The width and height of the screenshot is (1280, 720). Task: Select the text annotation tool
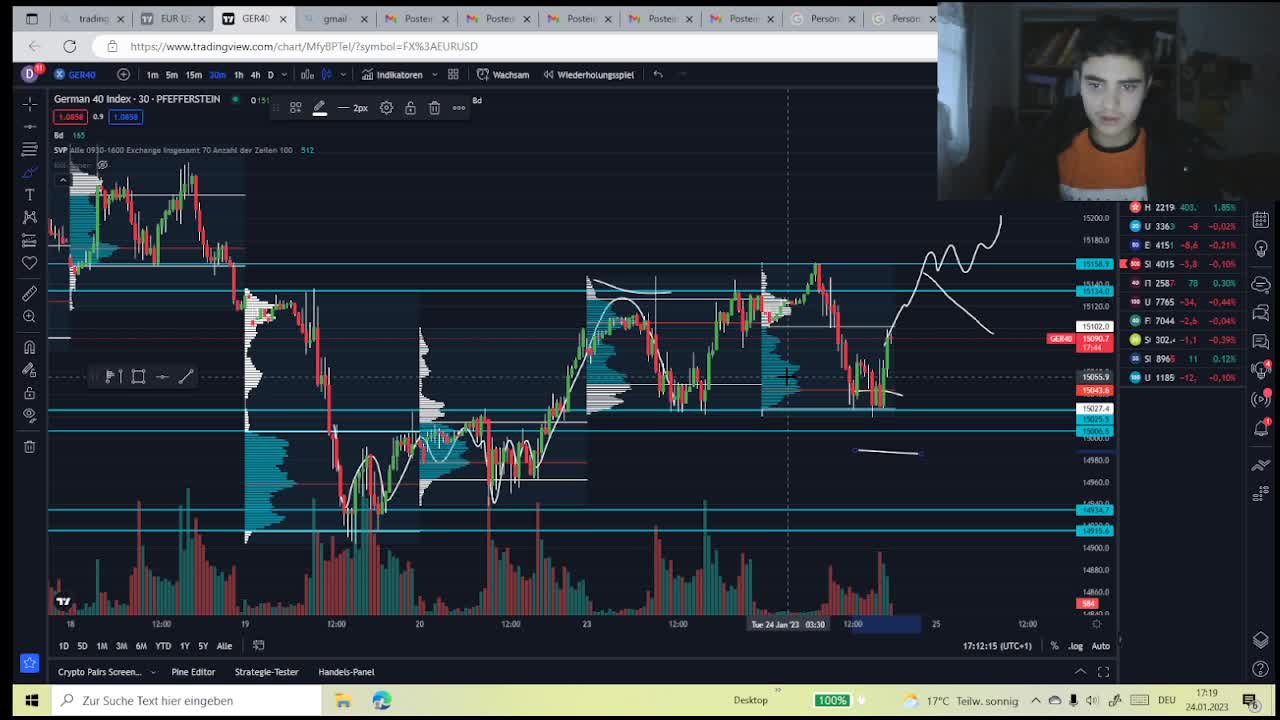(29, 194)
